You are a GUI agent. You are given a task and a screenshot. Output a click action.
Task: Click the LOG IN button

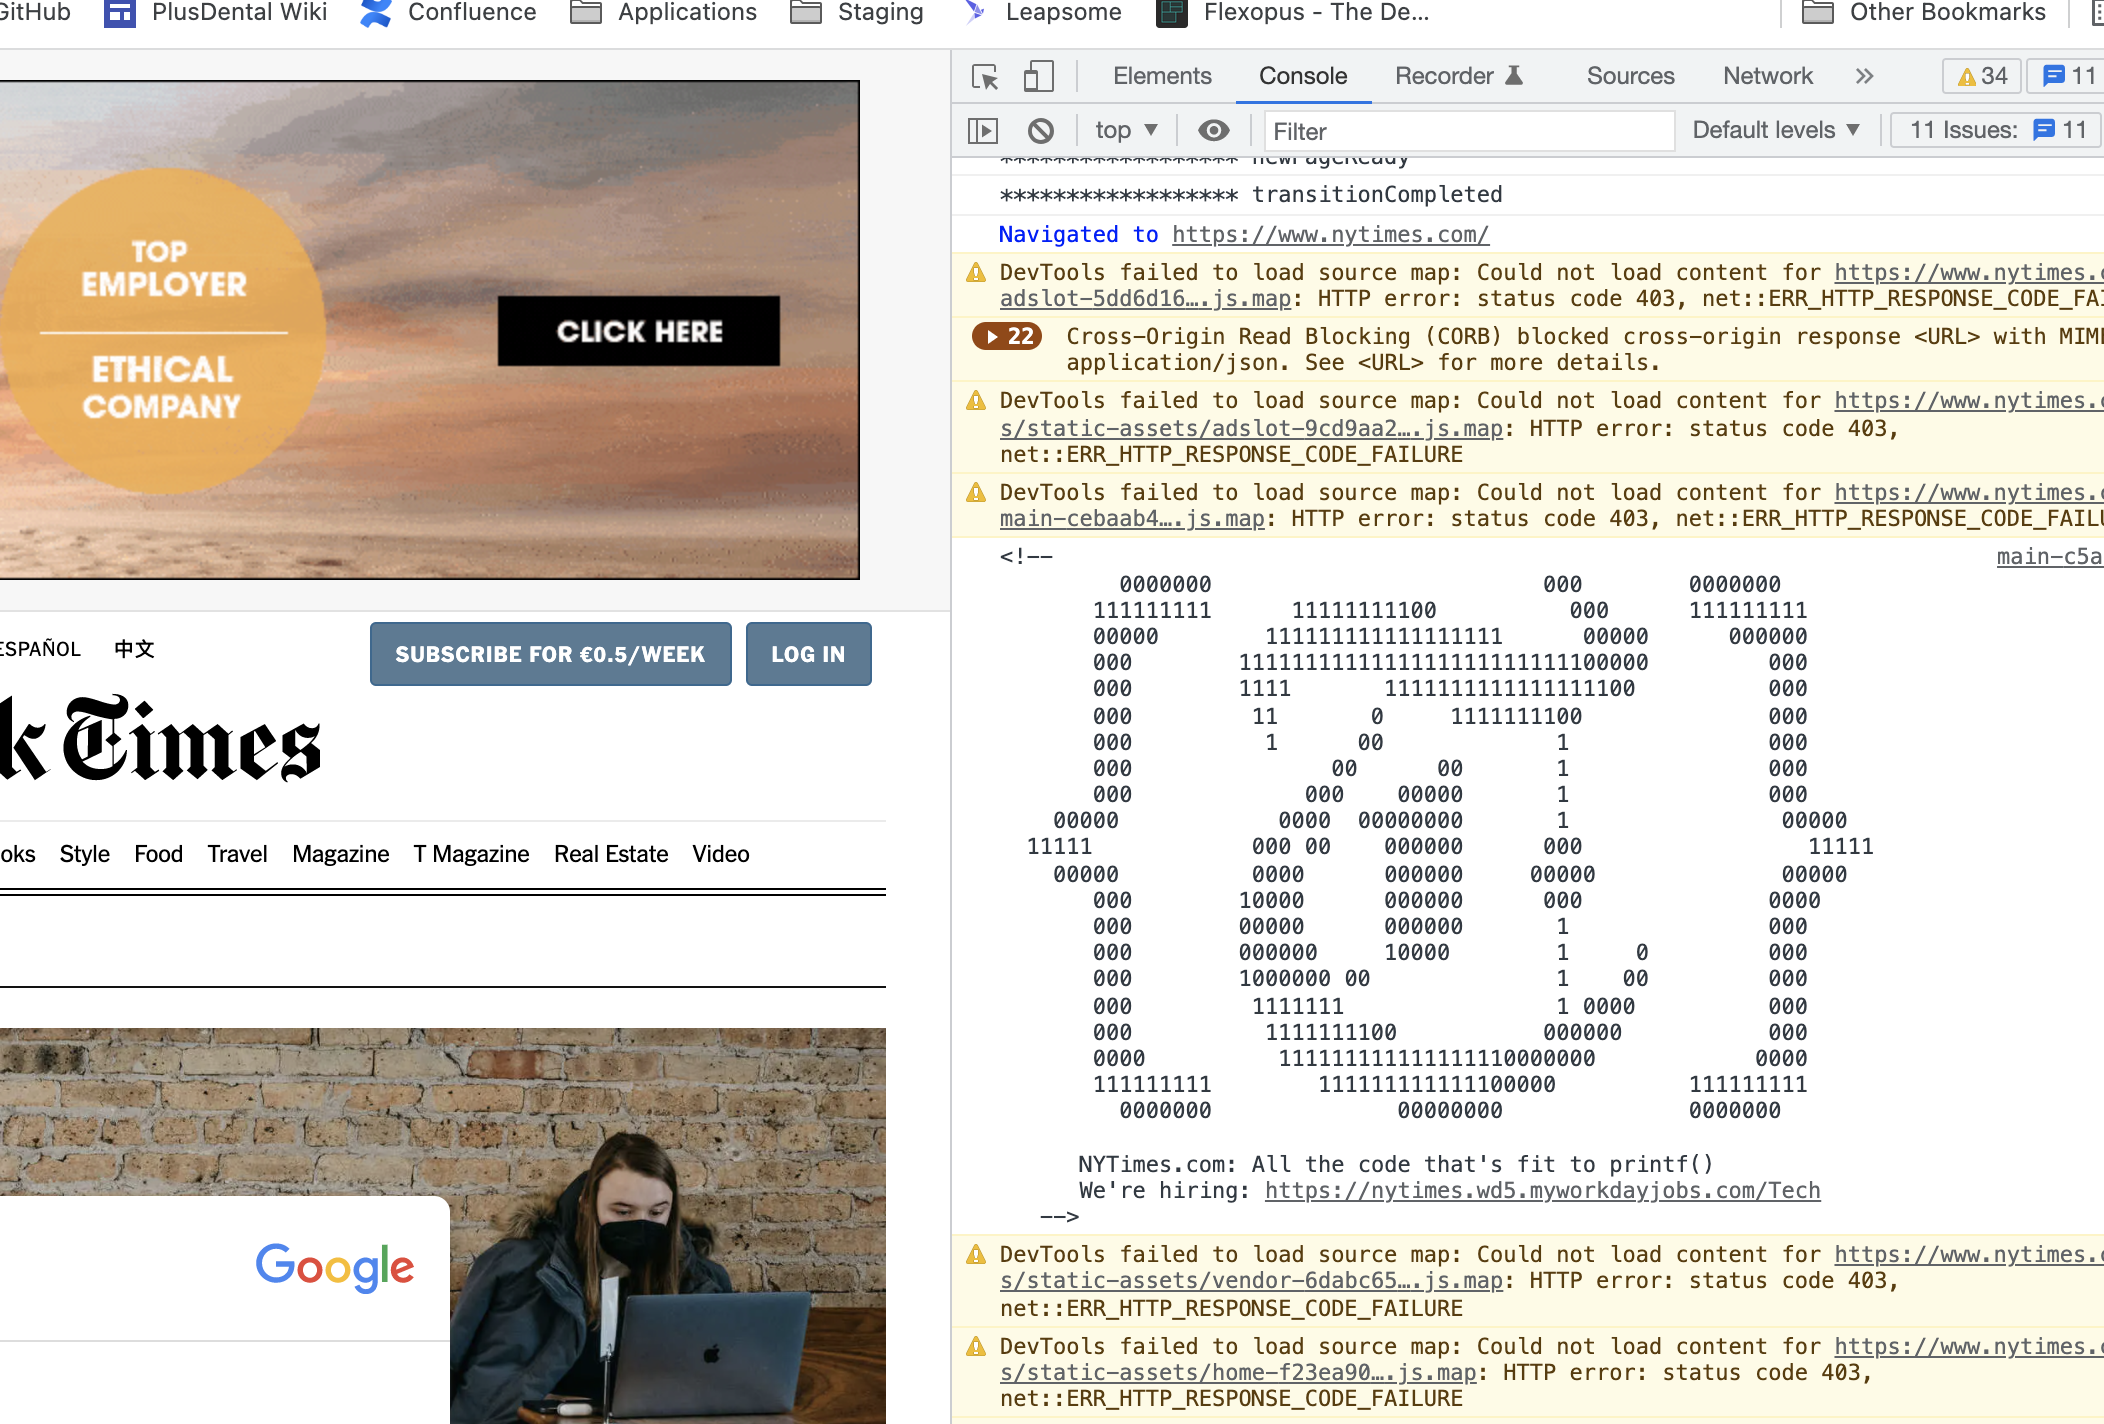coord(808,654)
